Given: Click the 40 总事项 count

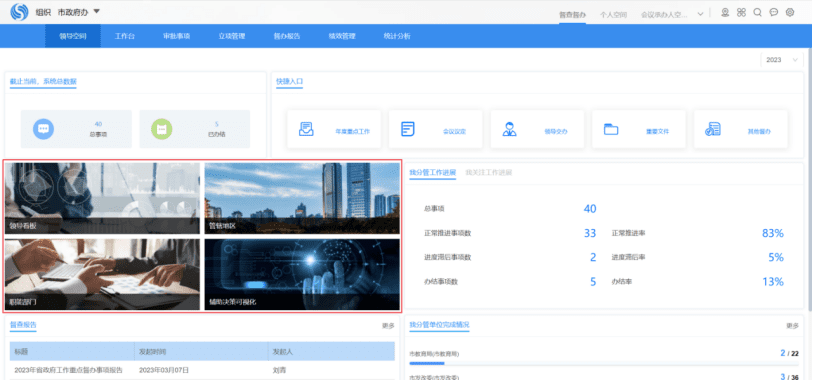Looking at the screenshot, I should pos(99,124).
